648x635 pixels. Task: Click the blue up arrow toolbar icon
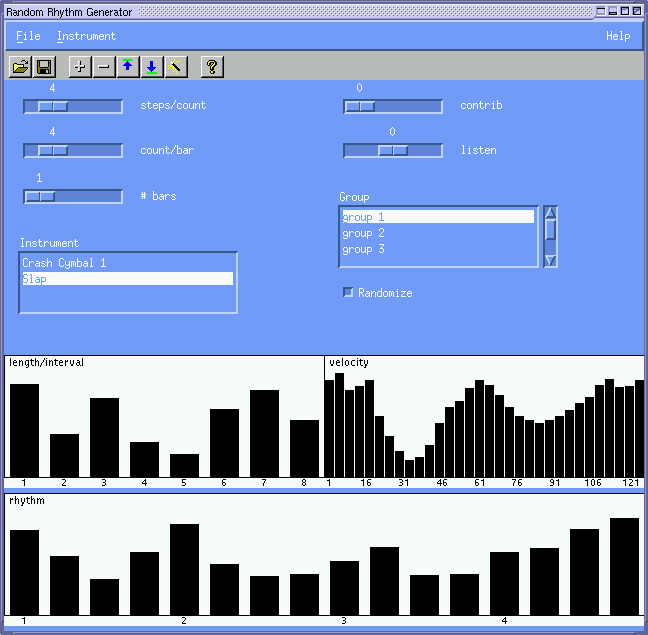(128, 67)
